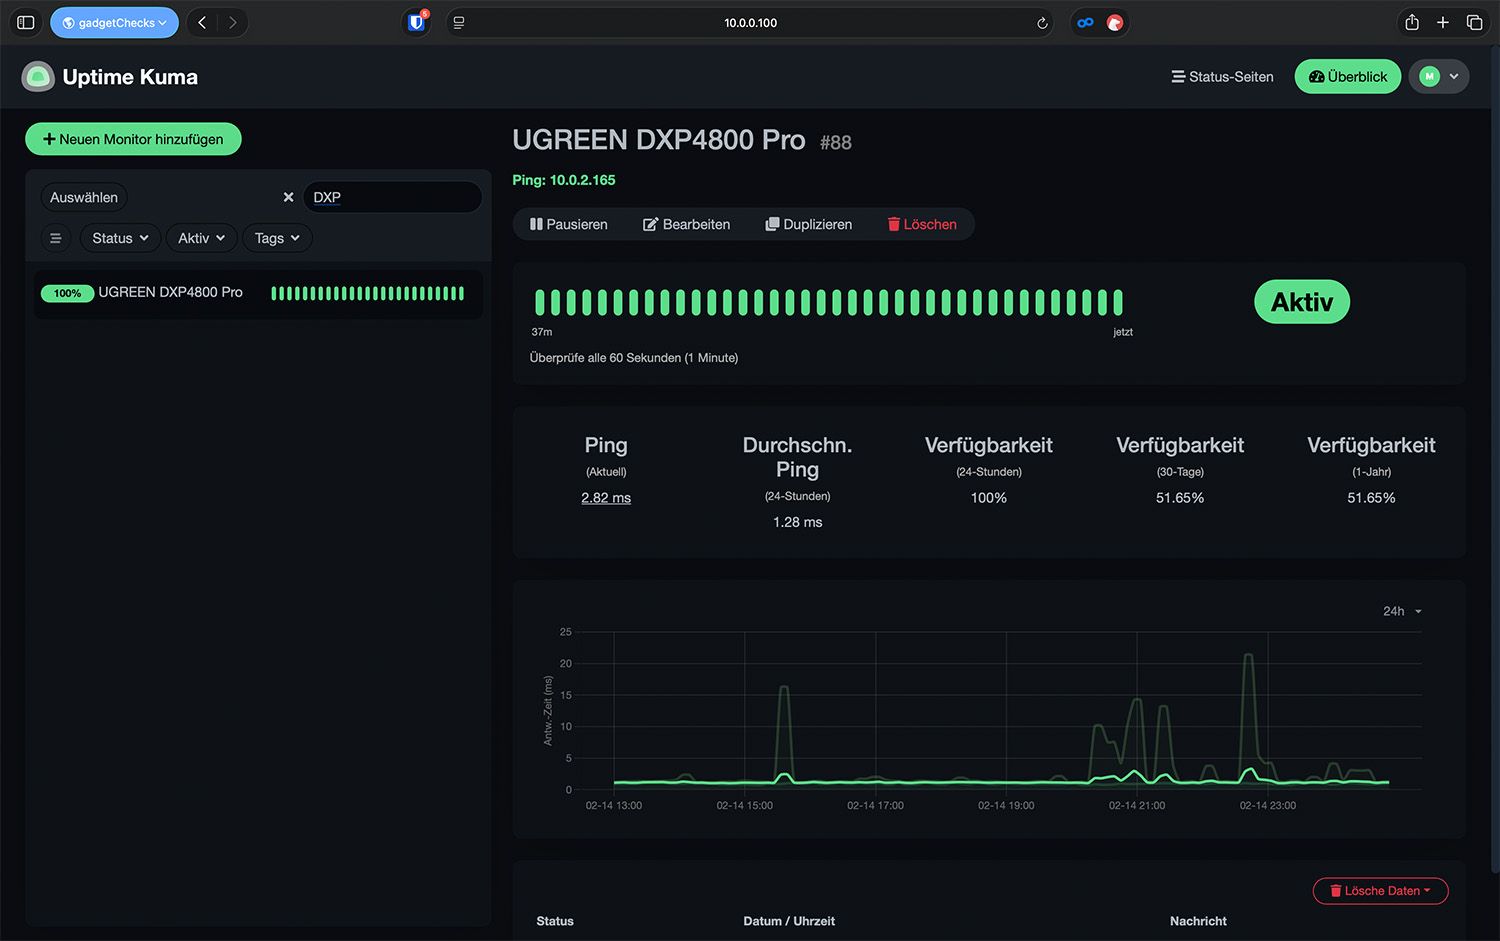Clear the DXP search with X icon
The height and width of the screenshot is (941, 1500).
point(288,198)
